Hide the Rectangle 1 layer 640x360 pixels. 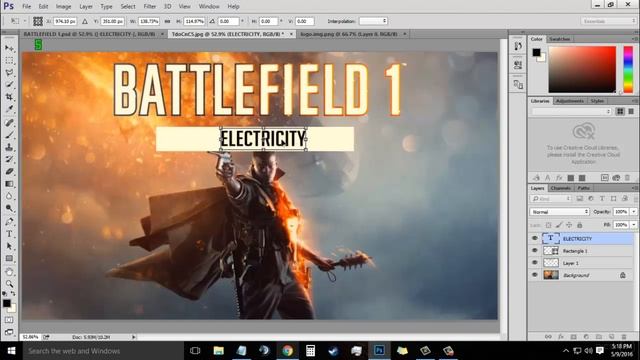[535, 251]
